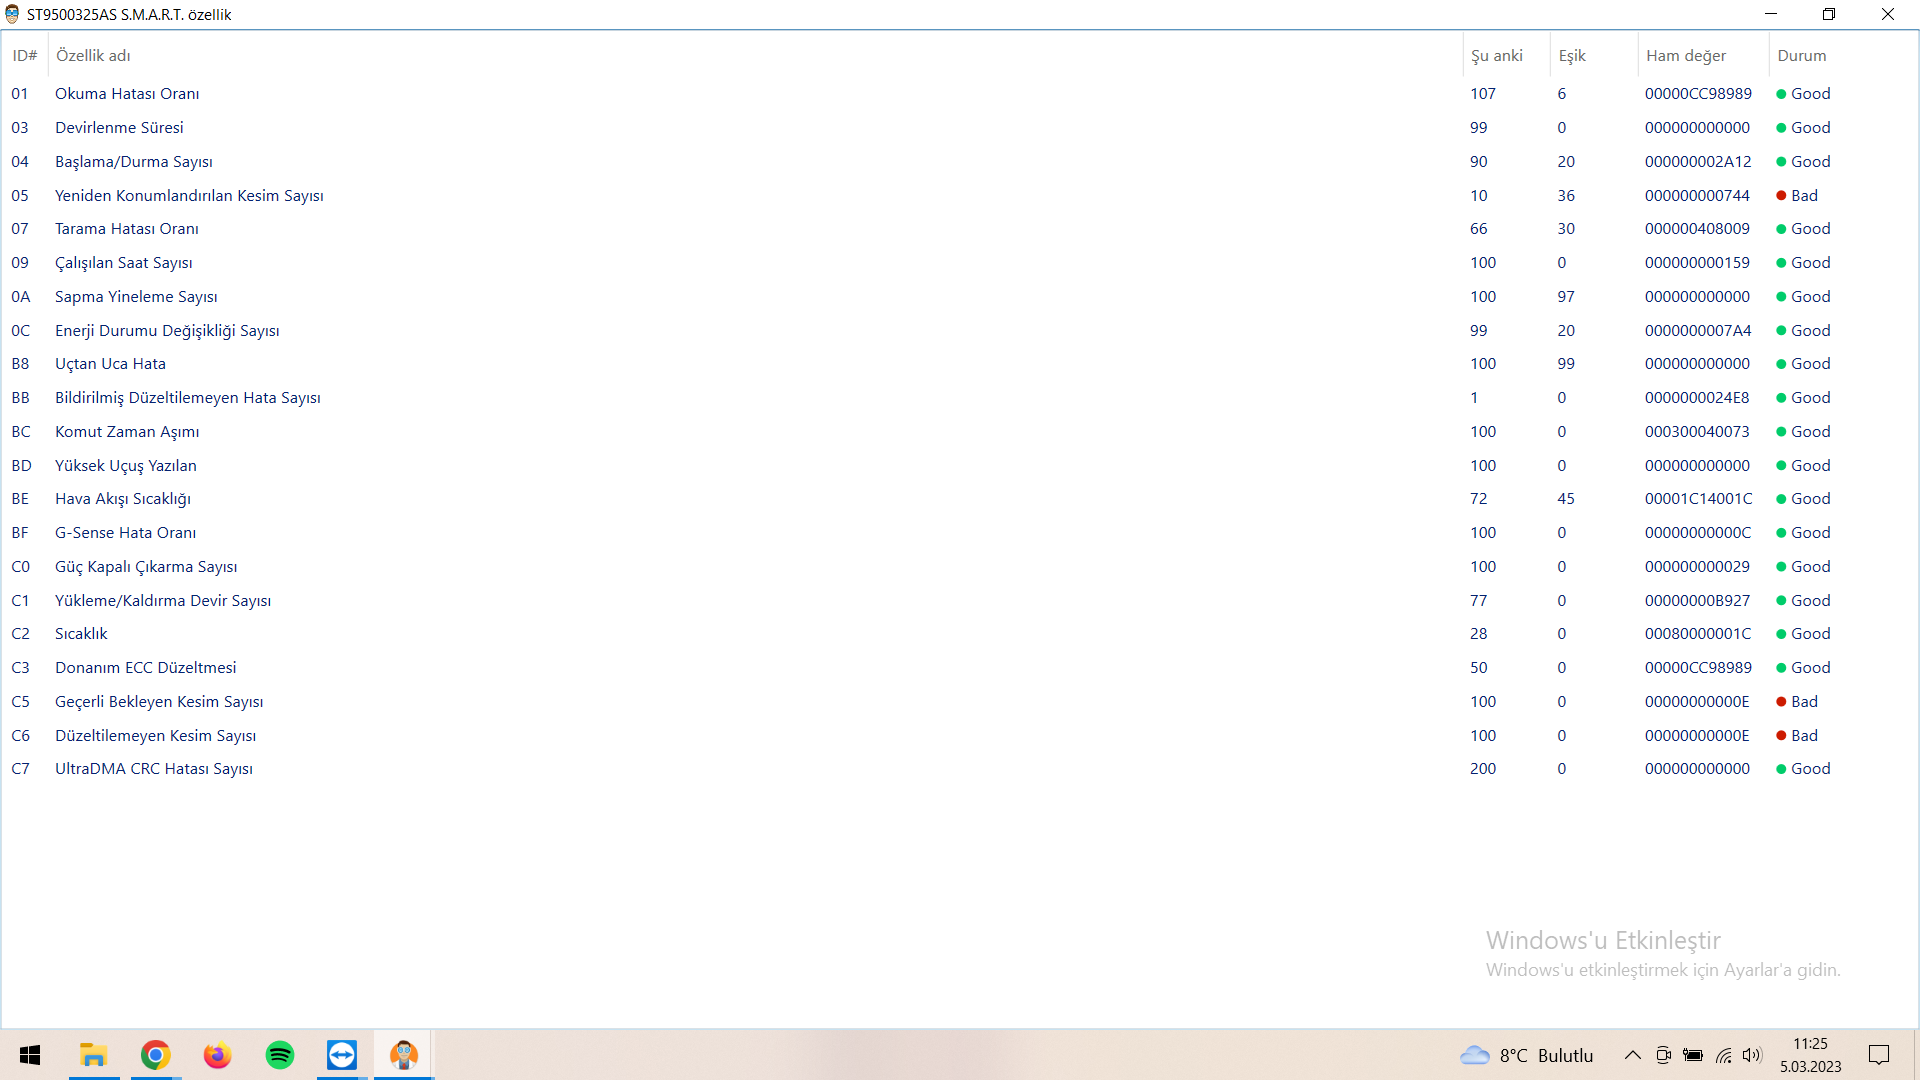This screenshot has width=1920, height=1080.
Task: Click the volume speaker tray icon
Action: click(x=1752, y=1055)
